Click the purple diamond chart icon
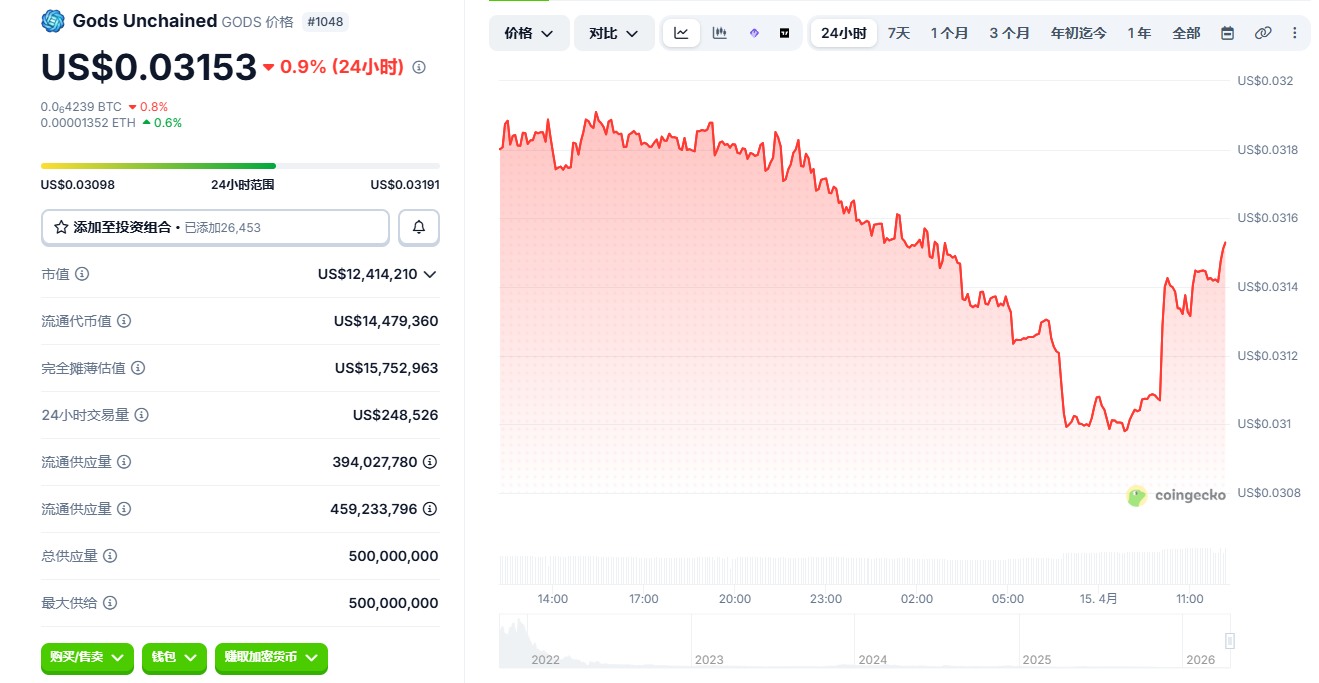The height and width of the screenshot is (683, 1319). [x=754, y=33]
